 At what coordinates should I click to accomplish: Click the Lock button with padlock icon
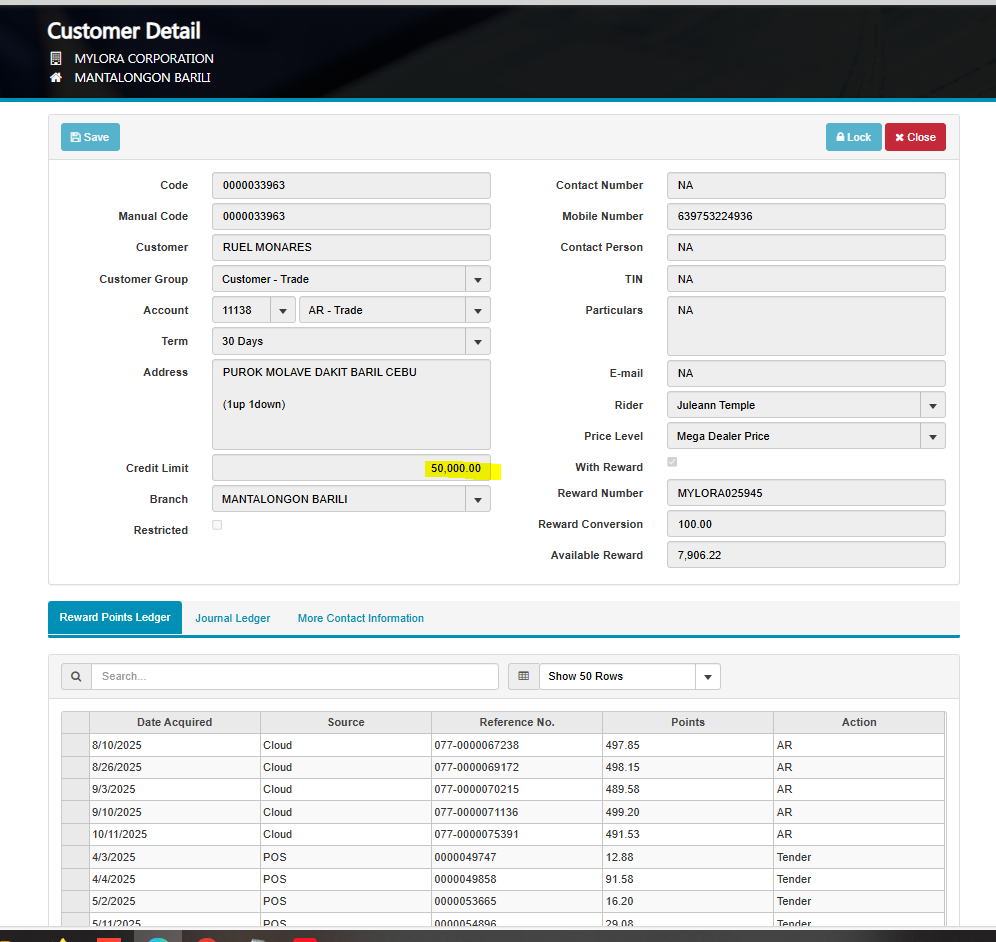click(x=853, y=137)
